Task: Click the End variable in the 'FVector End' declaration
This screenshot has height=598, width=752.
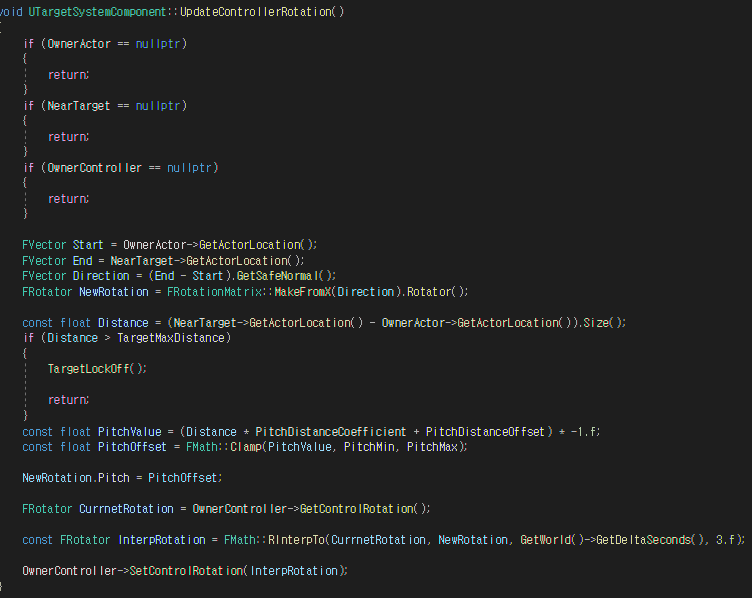Action: 82,261
